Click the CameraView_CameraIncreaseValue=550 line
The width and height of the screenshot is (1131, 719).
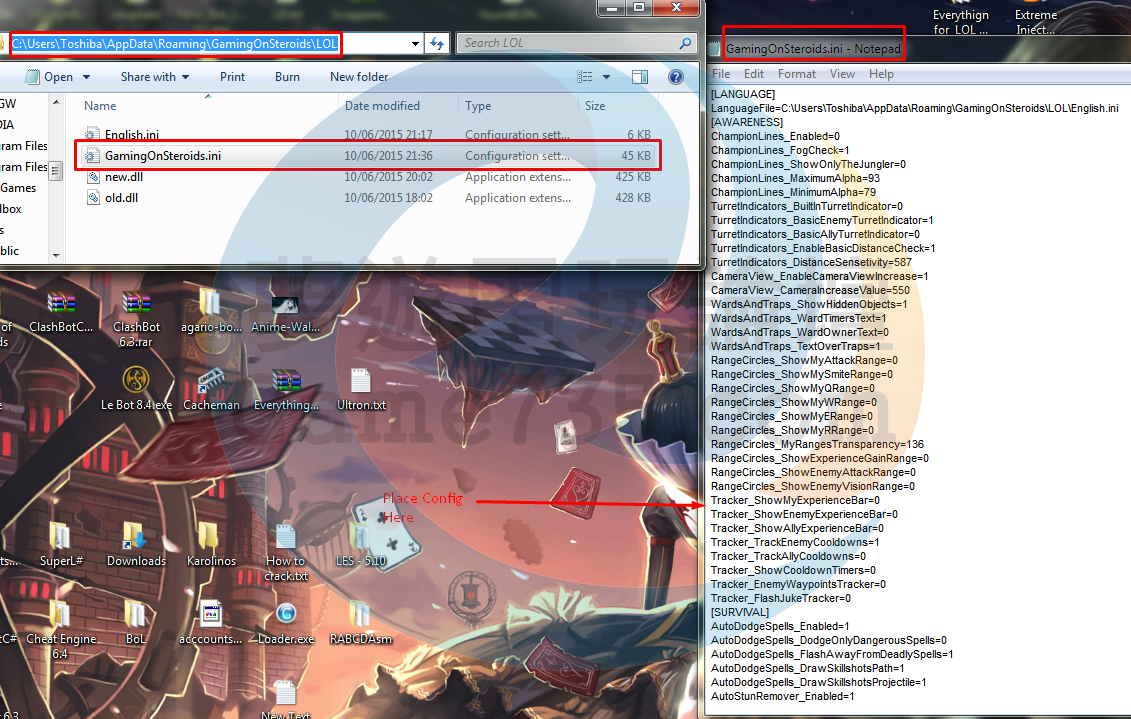tap(810, 291)
